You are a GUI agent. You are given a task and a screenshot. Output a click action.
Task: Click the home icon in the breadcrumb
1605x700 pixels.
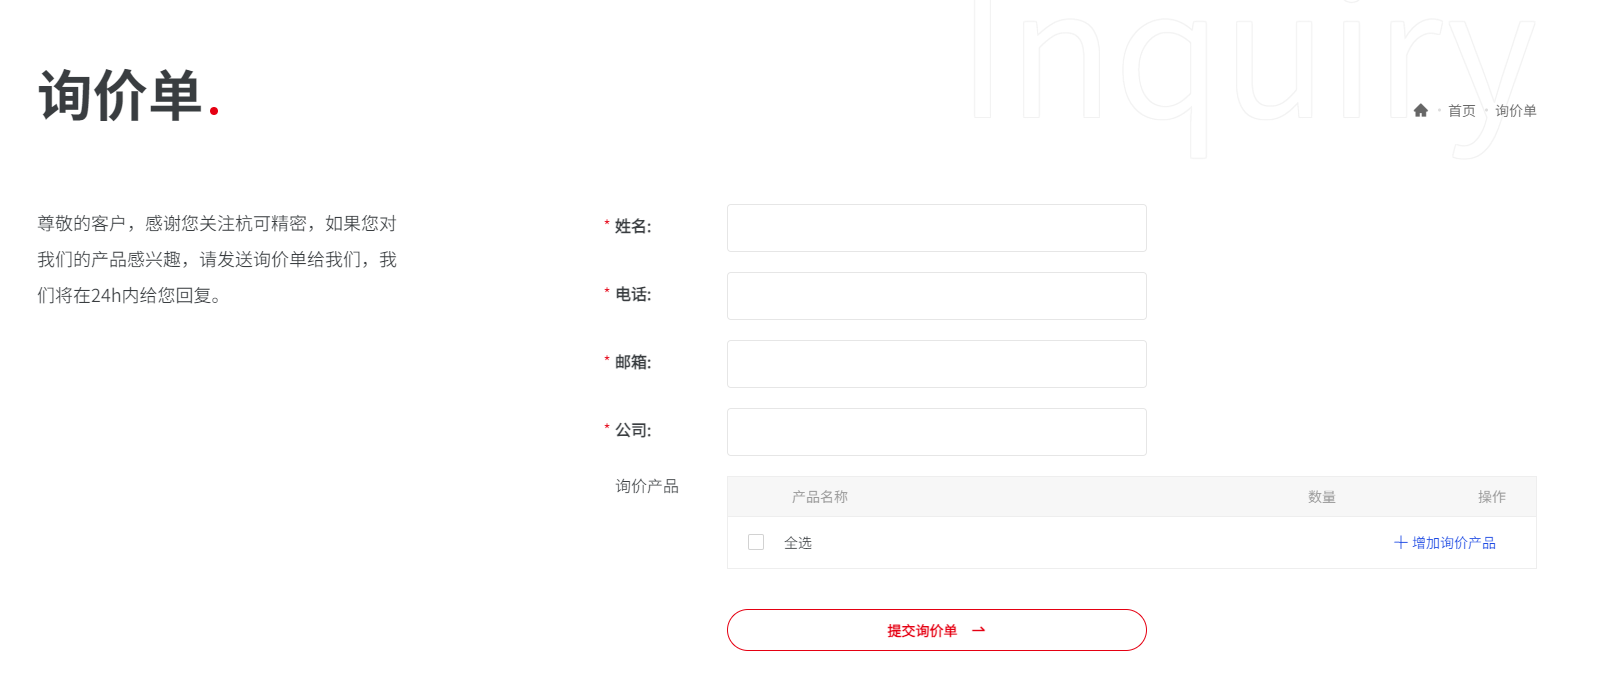click(1420, 111)
